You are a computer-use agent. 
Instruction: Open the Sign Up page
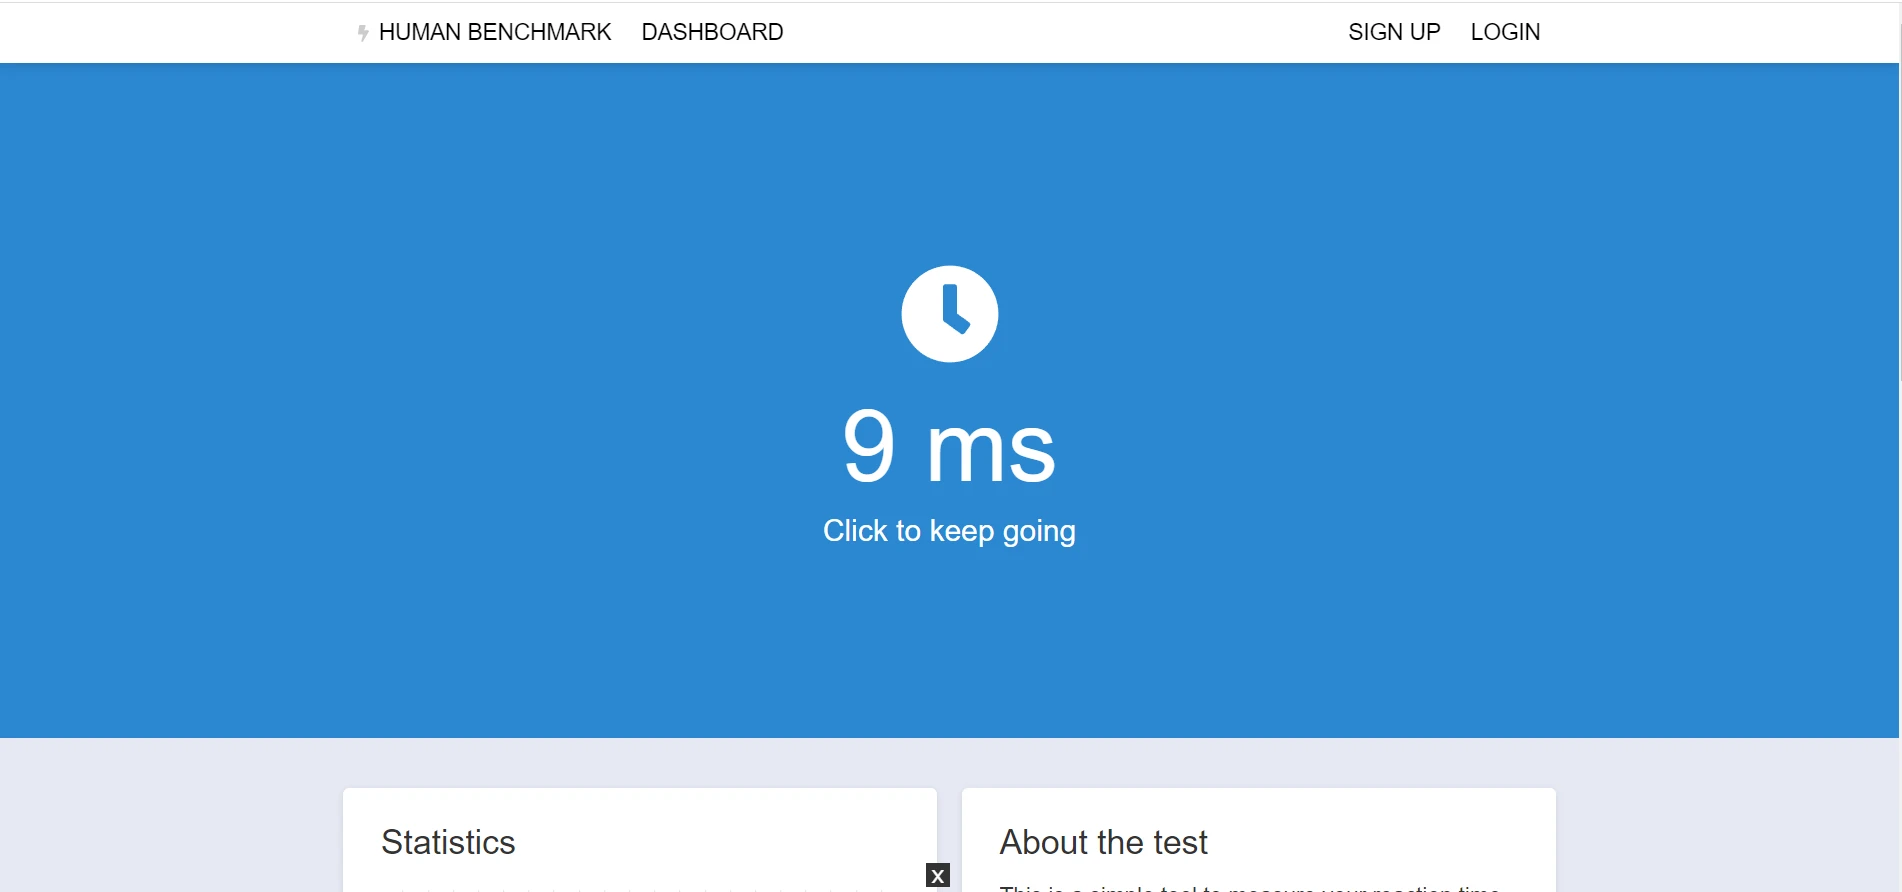pos(1393,32)
